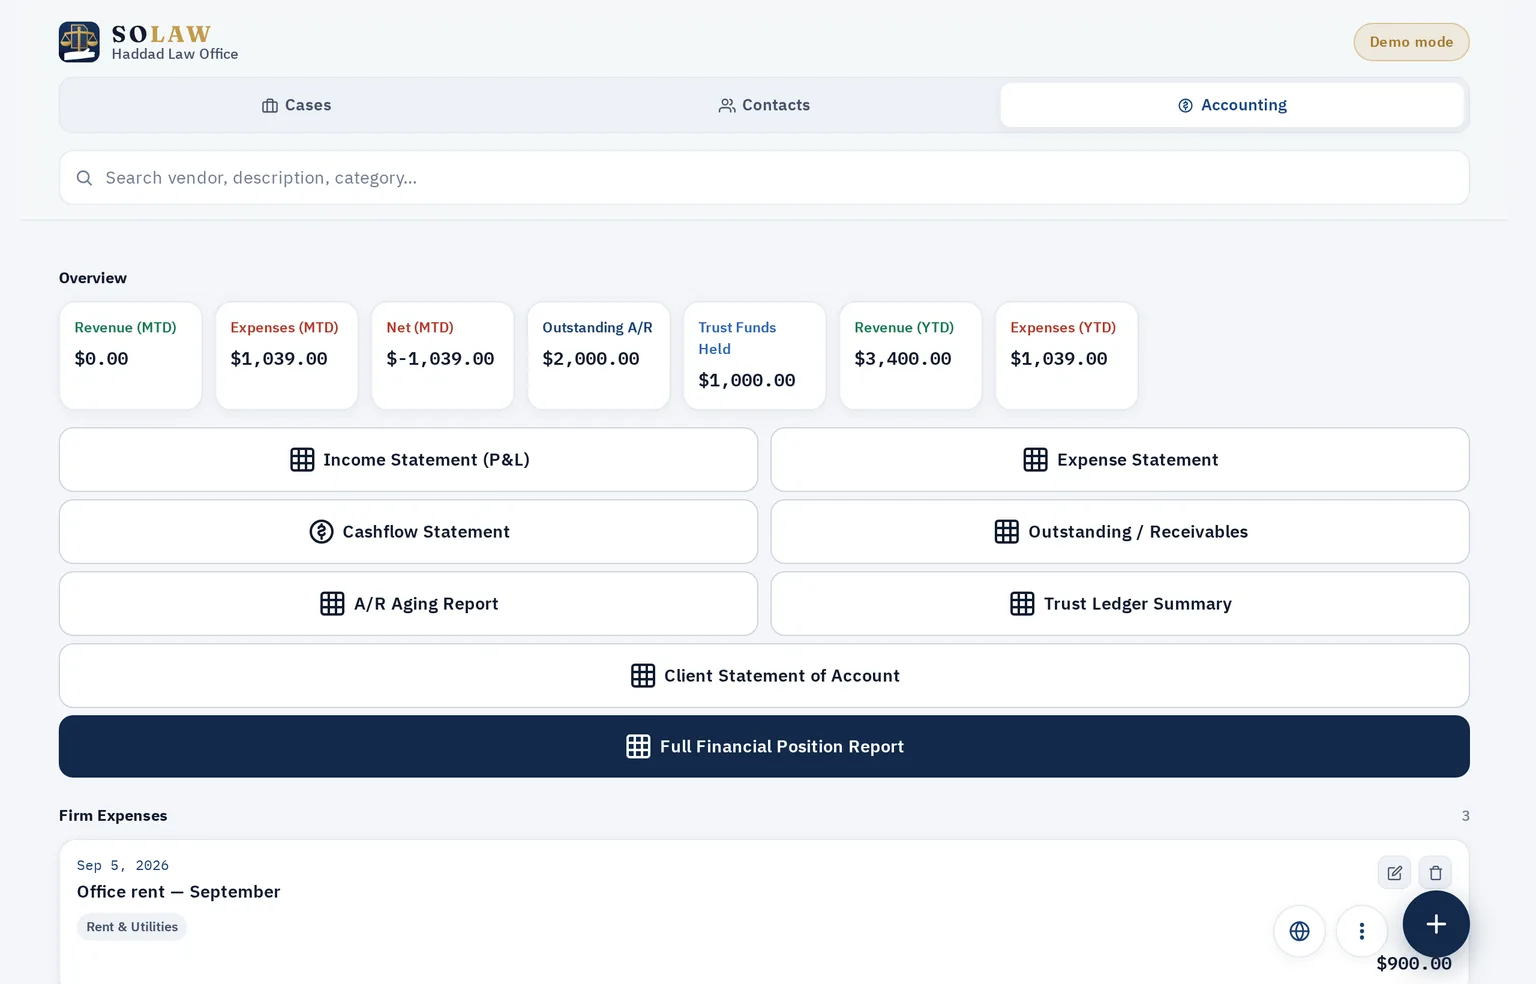The height and width of the screenshot is (984, 1536).
Task: Click the grid icon beside A/R Aging Report
Action: [x=332, y=604]
